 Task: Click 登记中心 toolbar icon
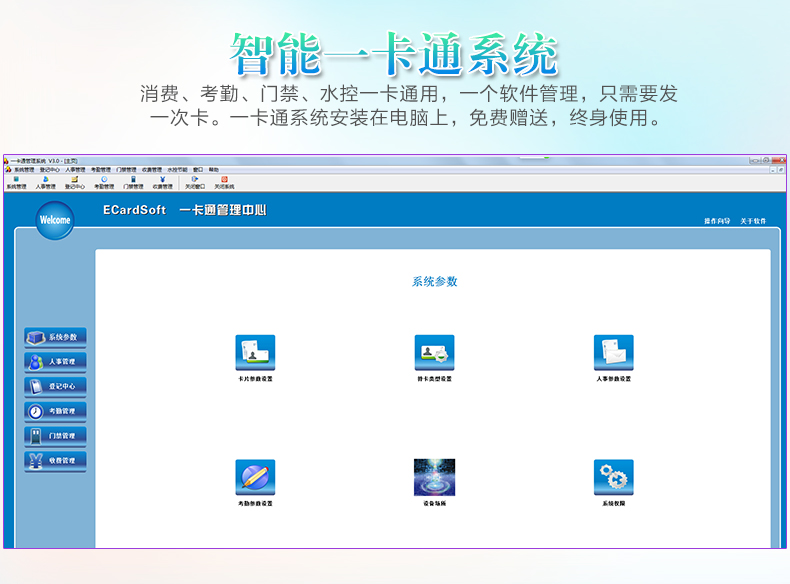75,182
